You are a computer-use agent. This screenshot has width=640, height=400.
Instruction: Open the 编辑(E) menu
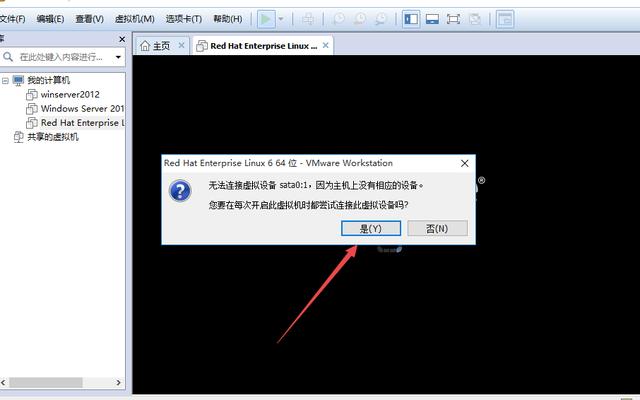(50, 19)
